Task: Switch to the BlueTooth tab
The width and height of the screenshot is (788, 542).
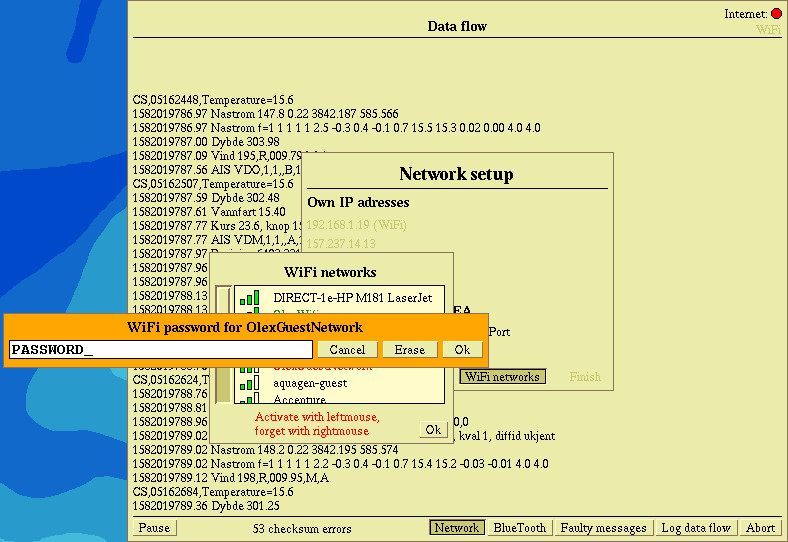Action: pos(519,528)
